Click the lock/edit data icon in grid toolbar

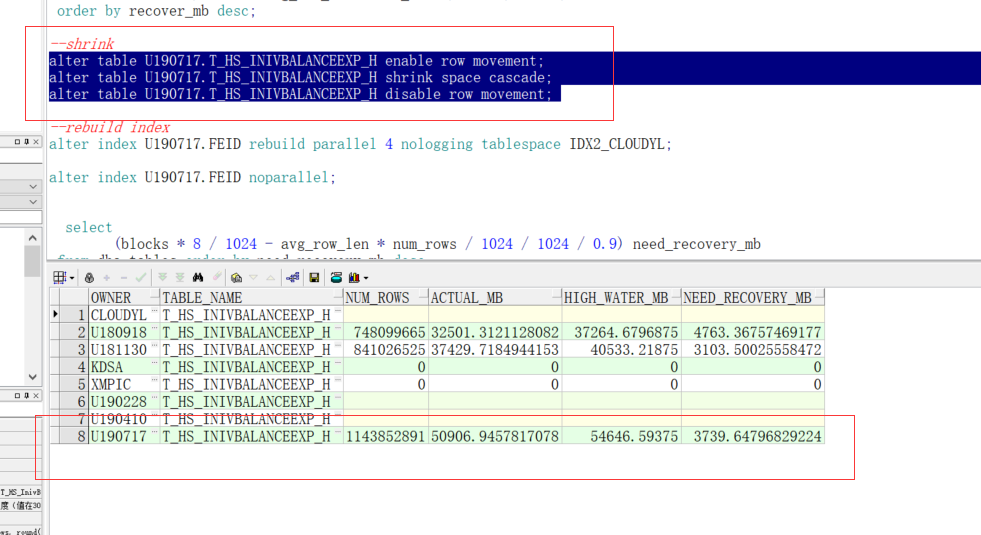coord(90,277)
